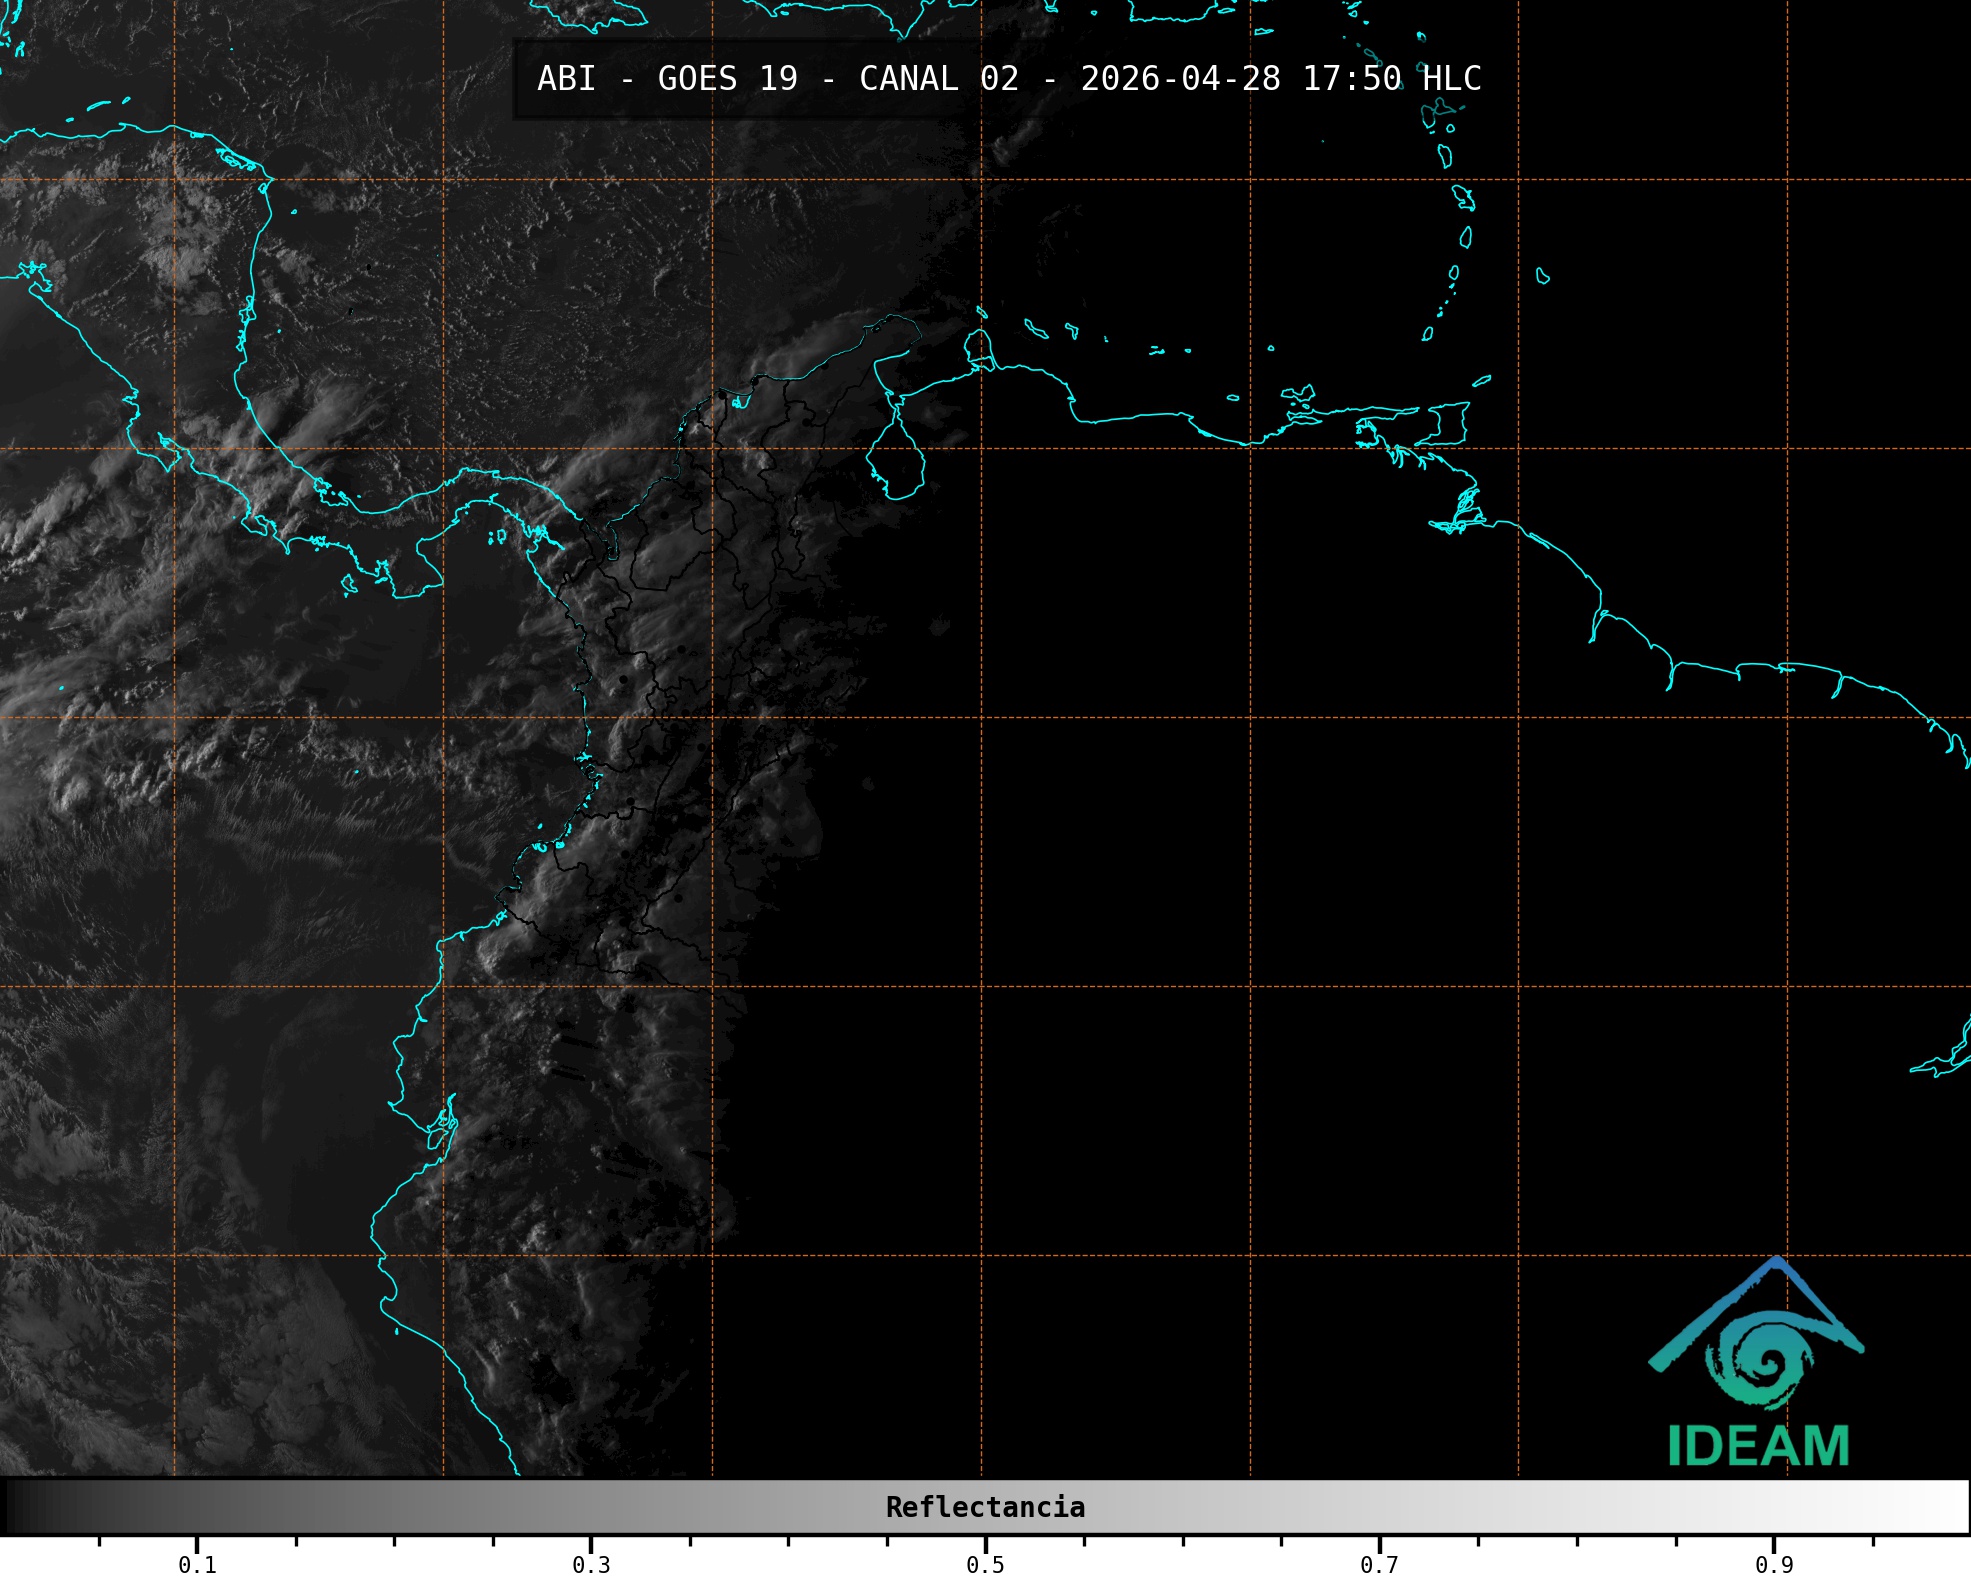
Task: Click the IDEAM green text label
Action: [x=1758, y=1447]
